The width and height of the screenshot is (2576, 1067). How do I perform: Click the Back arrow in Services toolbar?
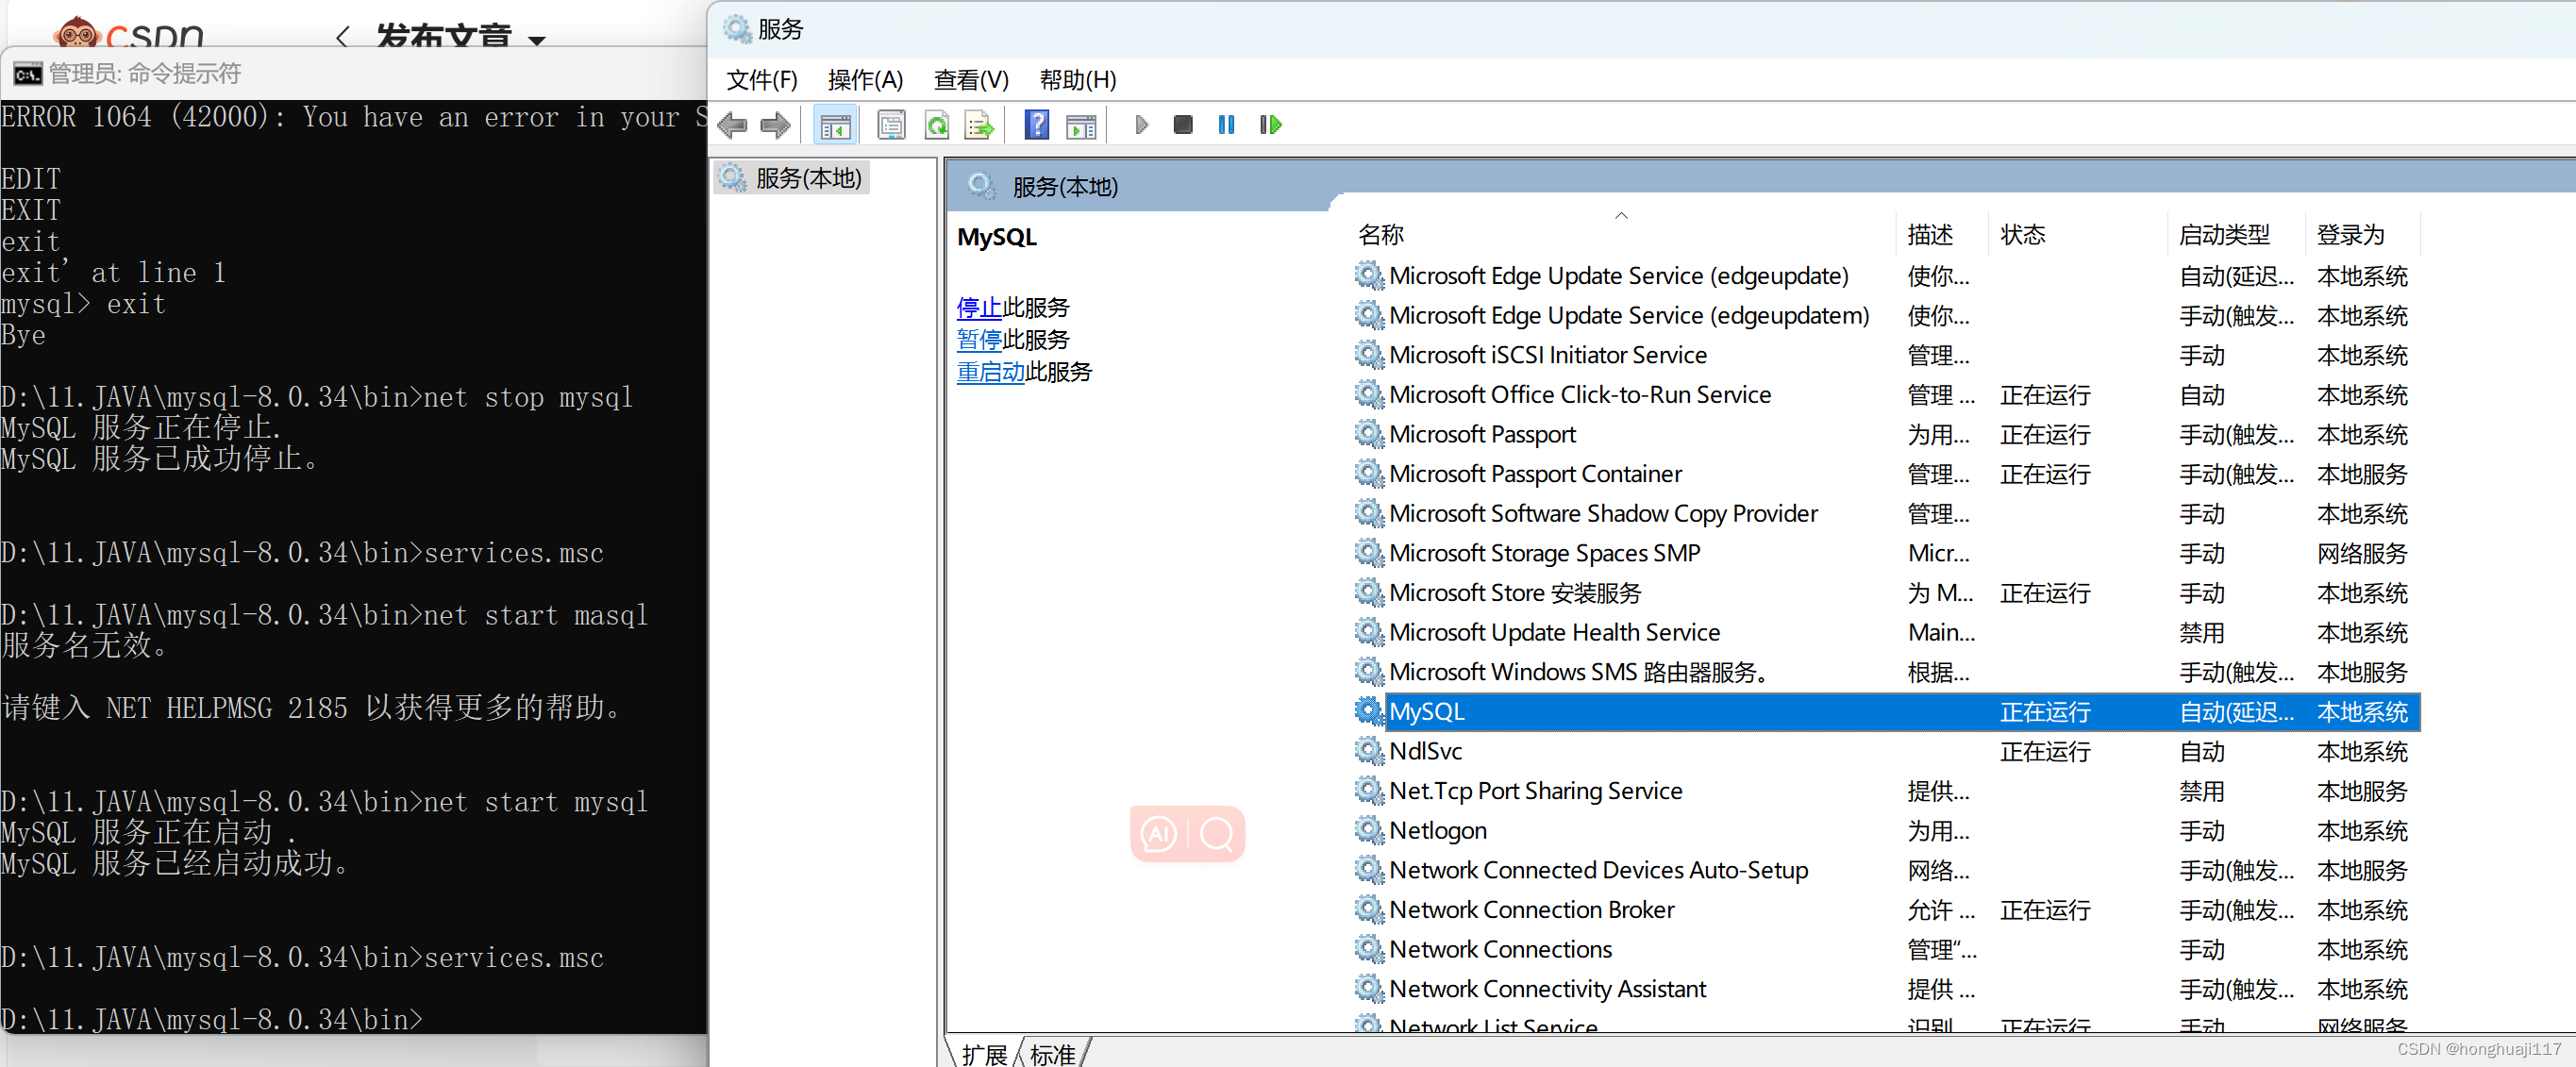click(733, 125)
